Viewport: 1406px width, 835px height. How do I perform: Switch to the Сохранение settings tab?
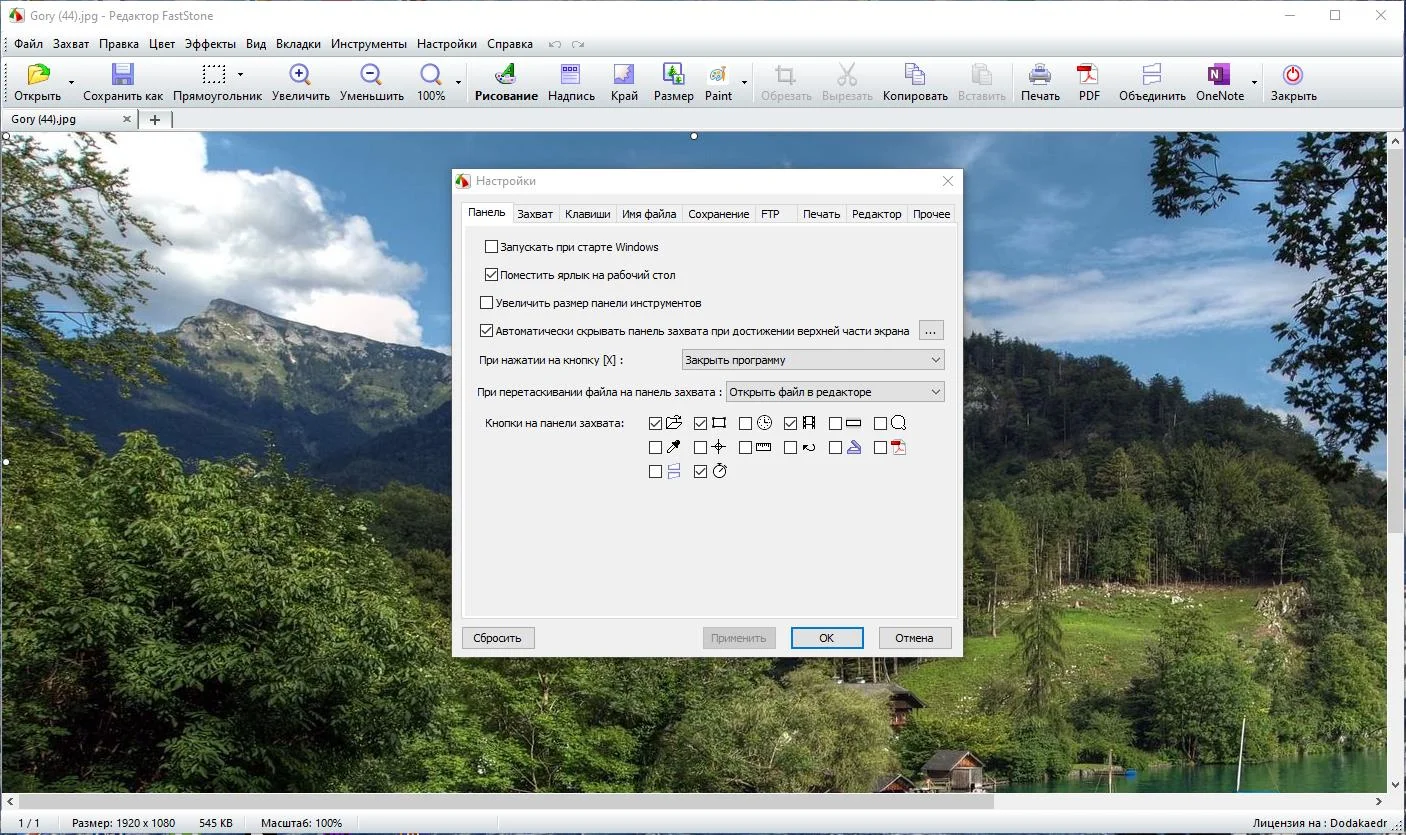718,214
